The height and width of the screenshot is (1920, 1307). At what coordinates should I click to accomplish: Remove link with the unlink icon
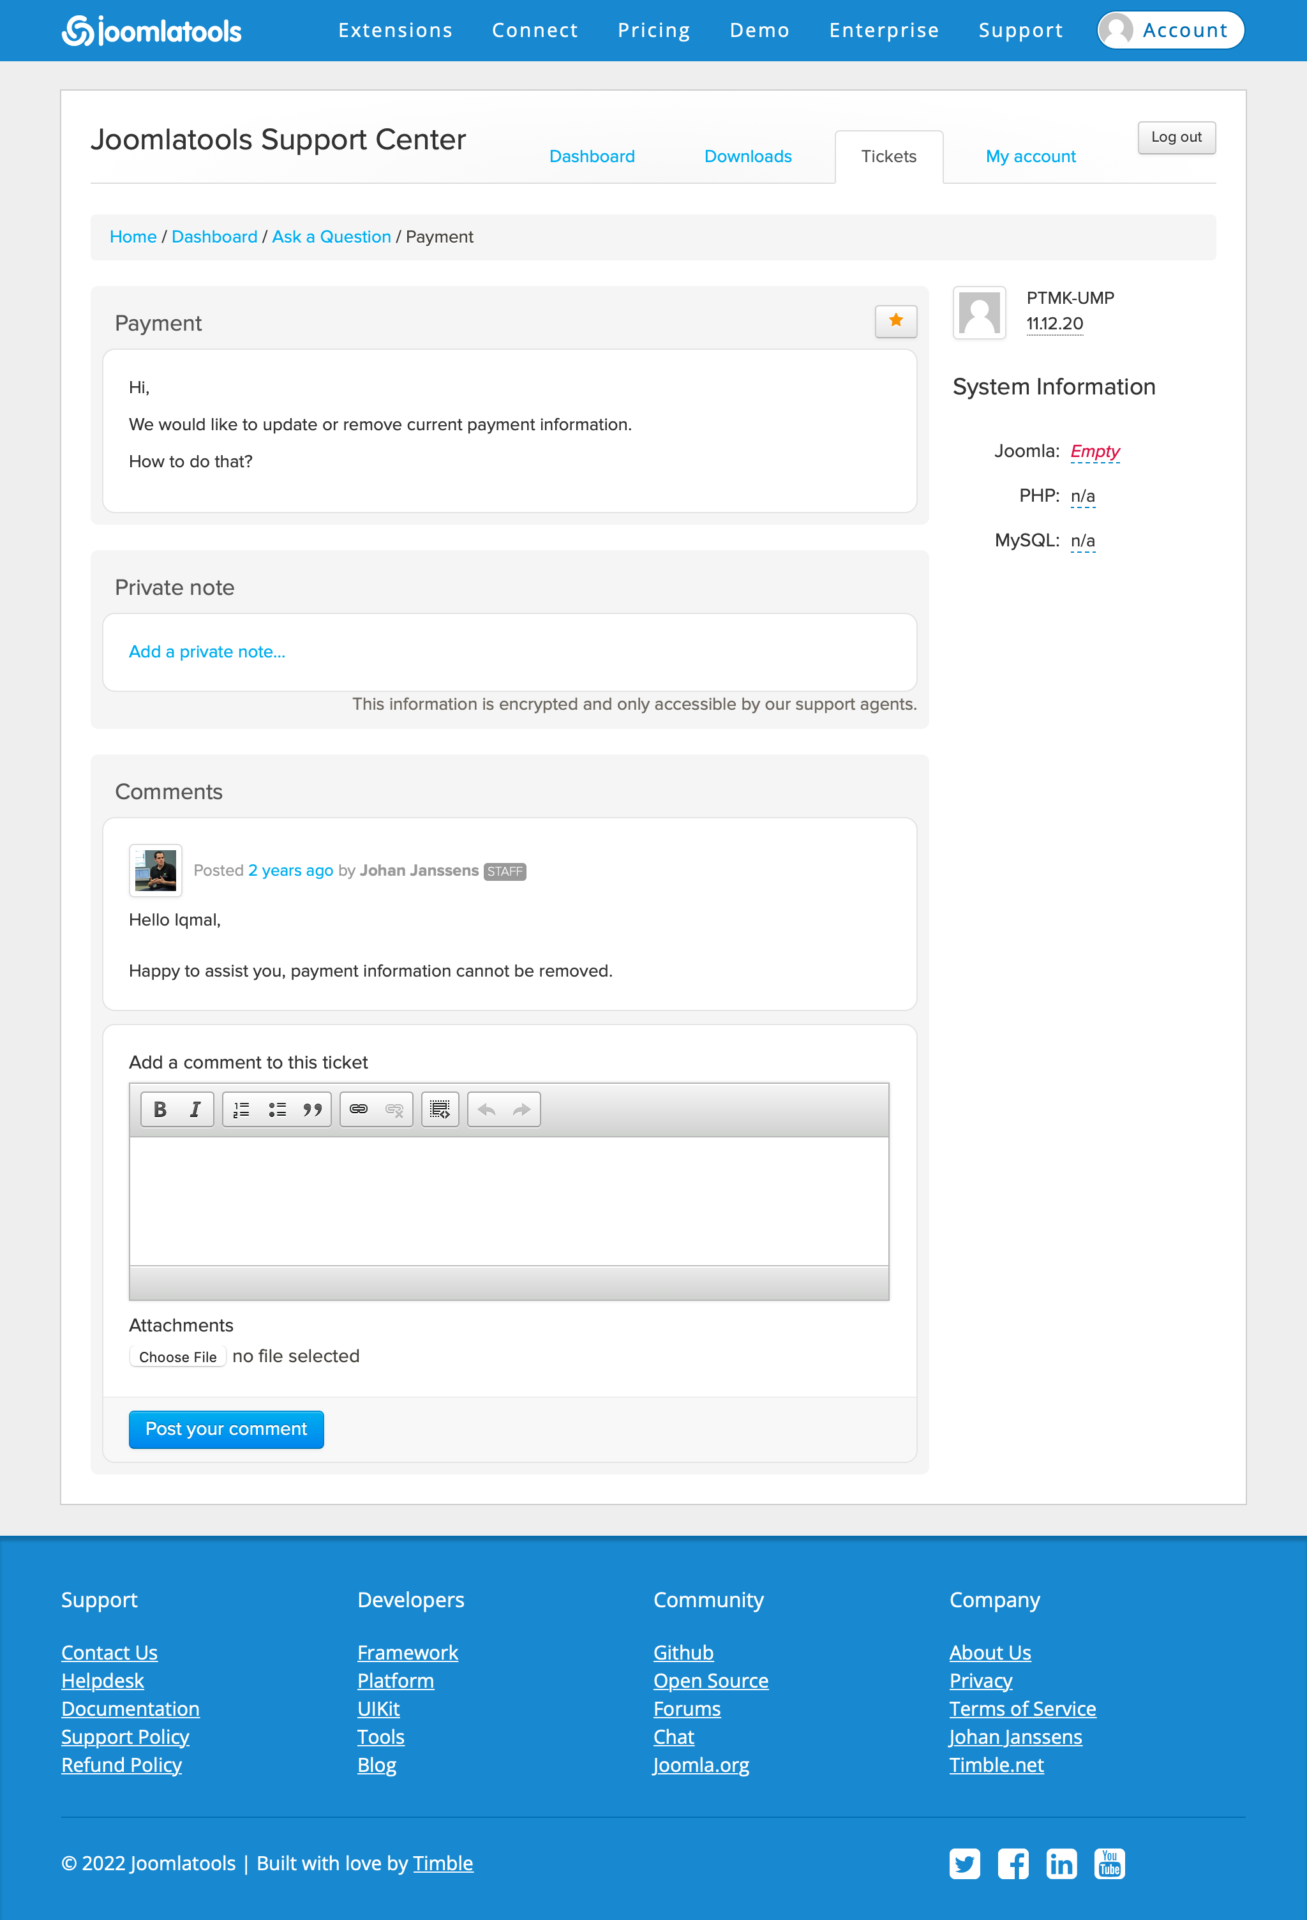click(395, 1109)
